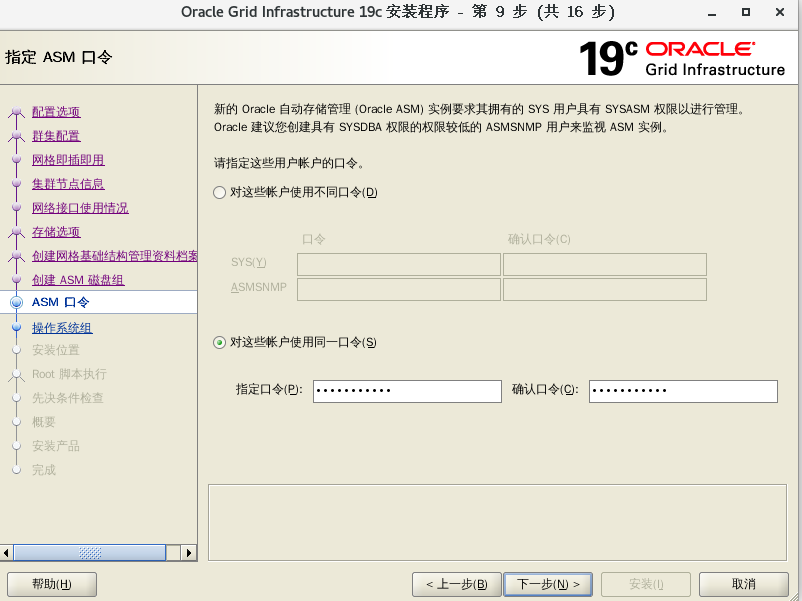Click the 完成 step text
802x601 pixels.
43,470
